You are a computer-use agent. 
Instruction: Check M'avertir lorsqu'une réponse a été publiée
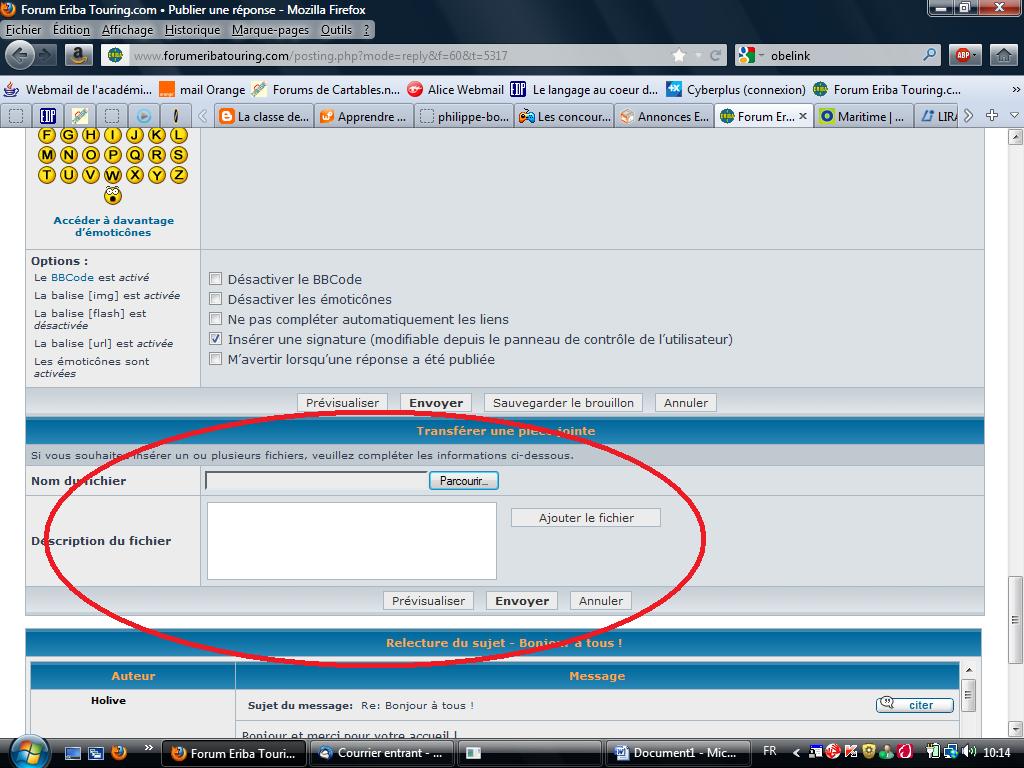[215, 360]
